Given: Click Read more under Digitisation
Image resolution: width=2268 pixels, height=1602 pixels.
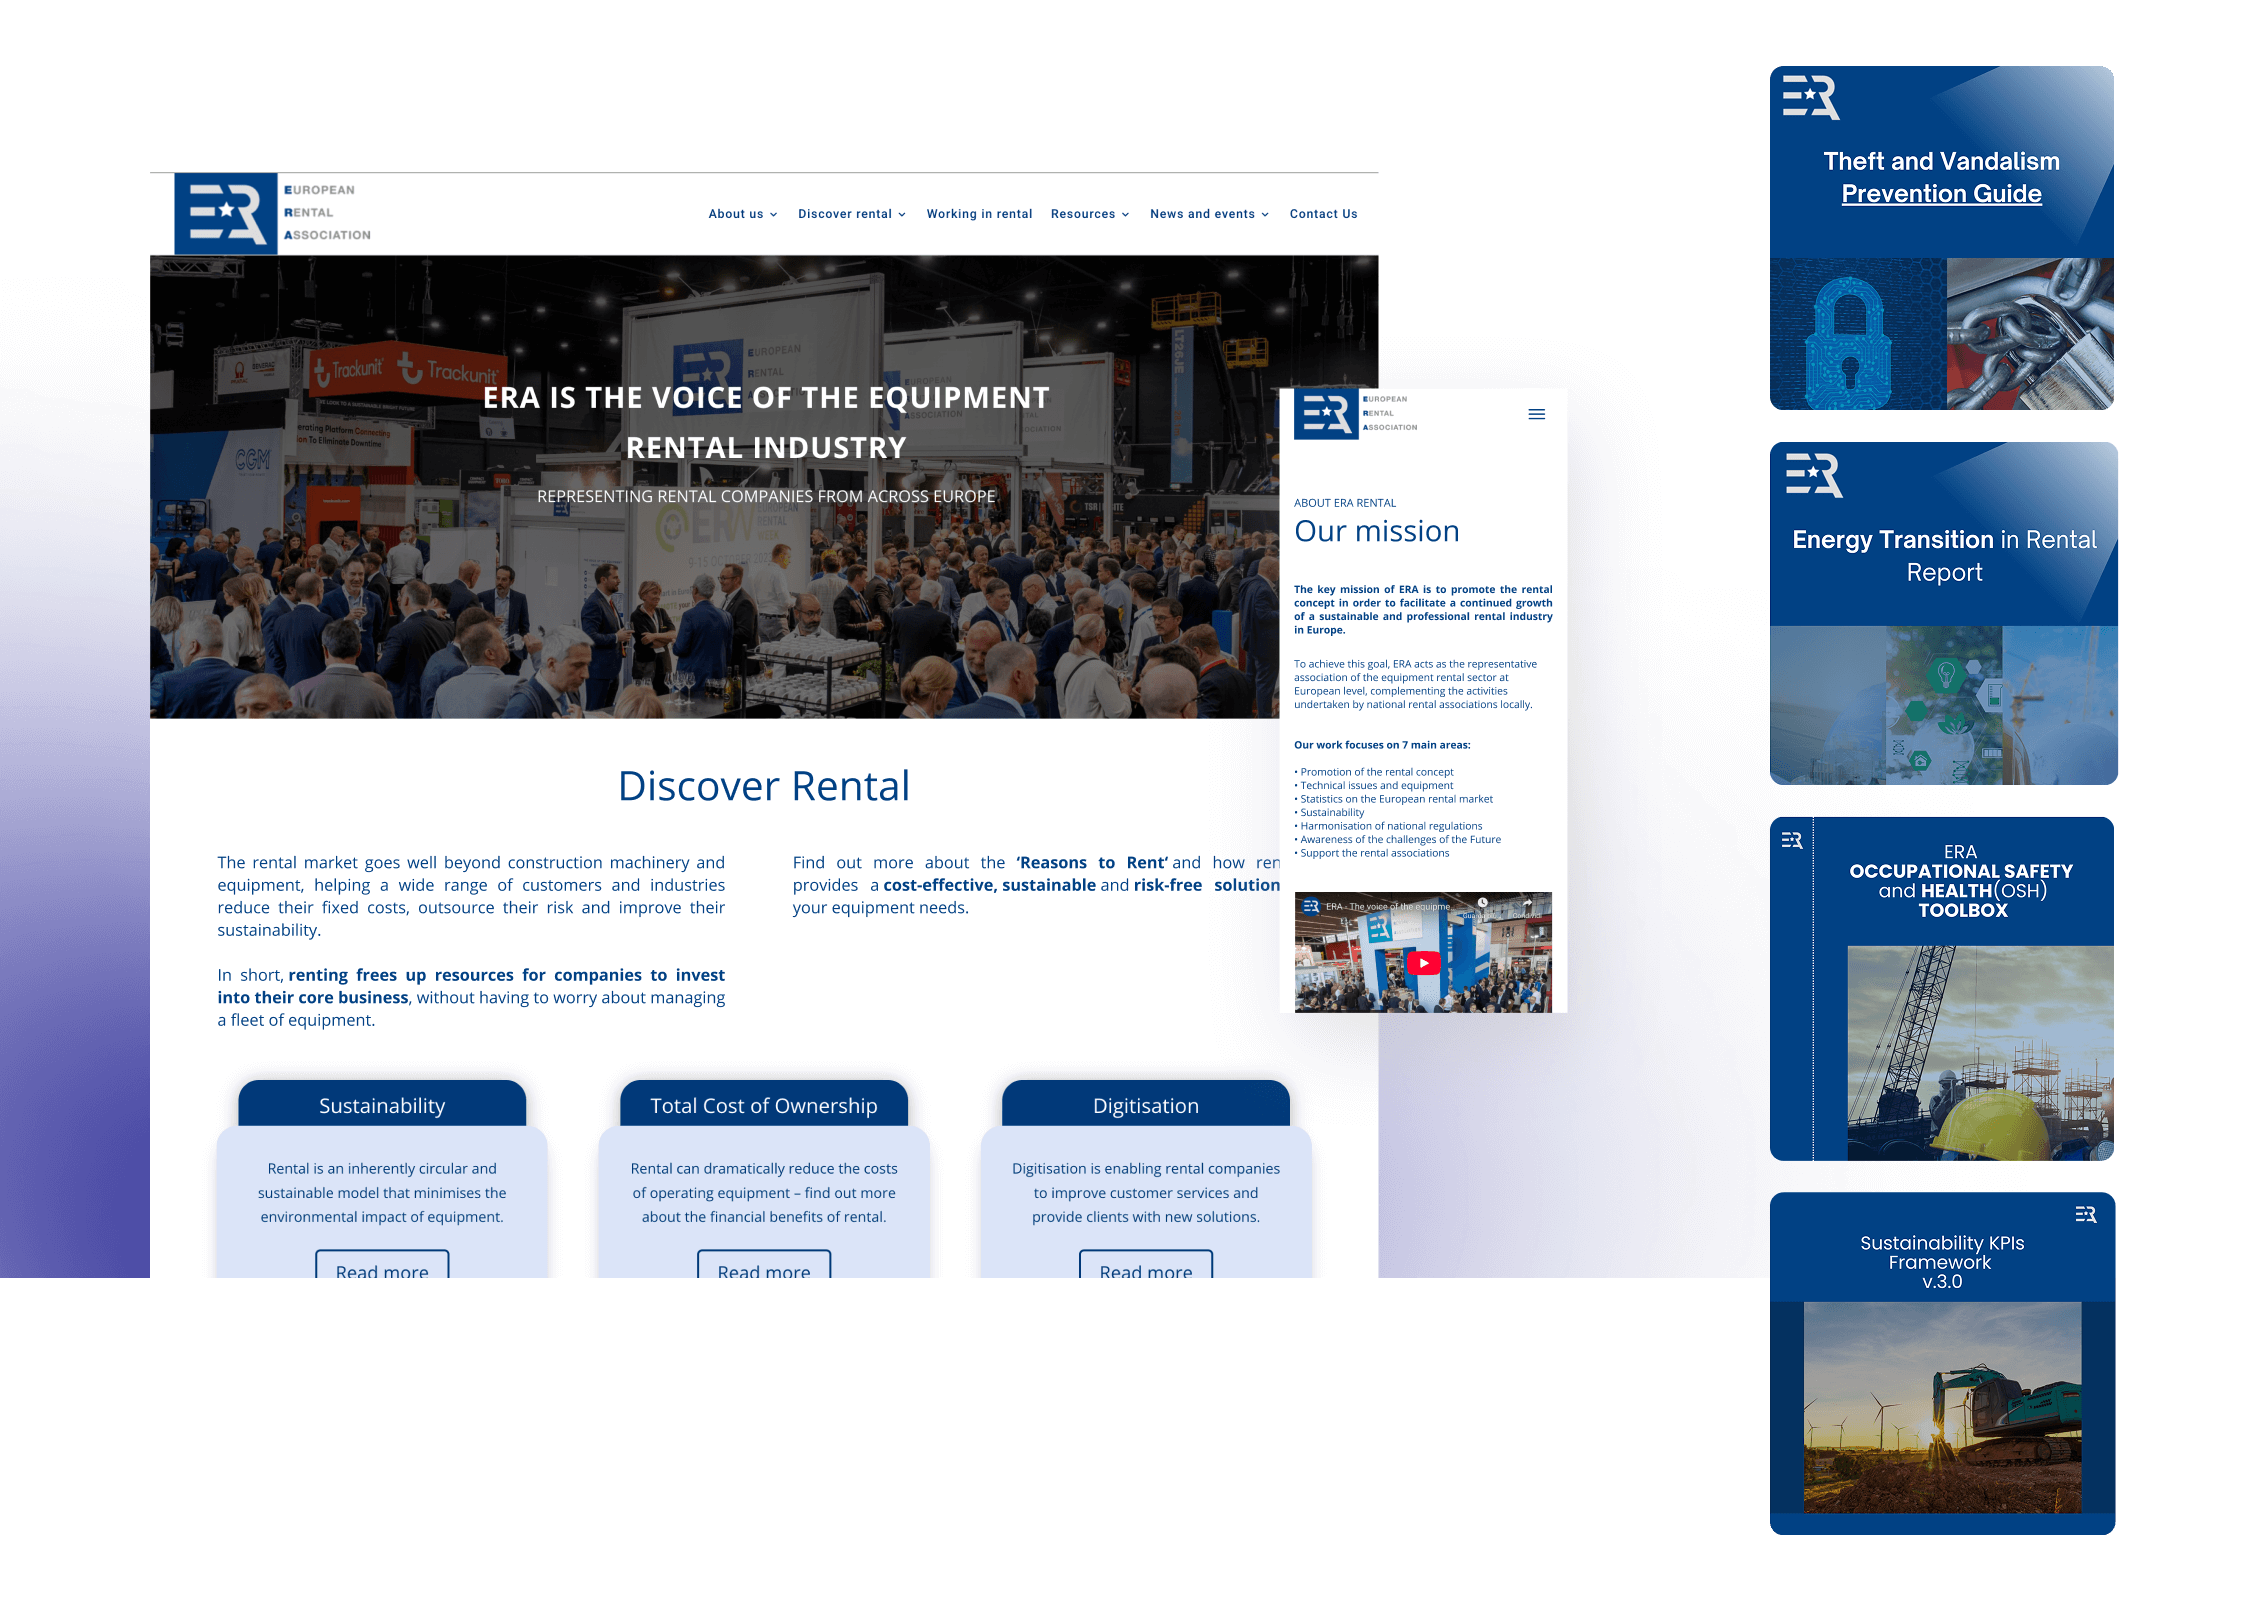Looking at the screenshot, I should (x=1146, y=1267).
